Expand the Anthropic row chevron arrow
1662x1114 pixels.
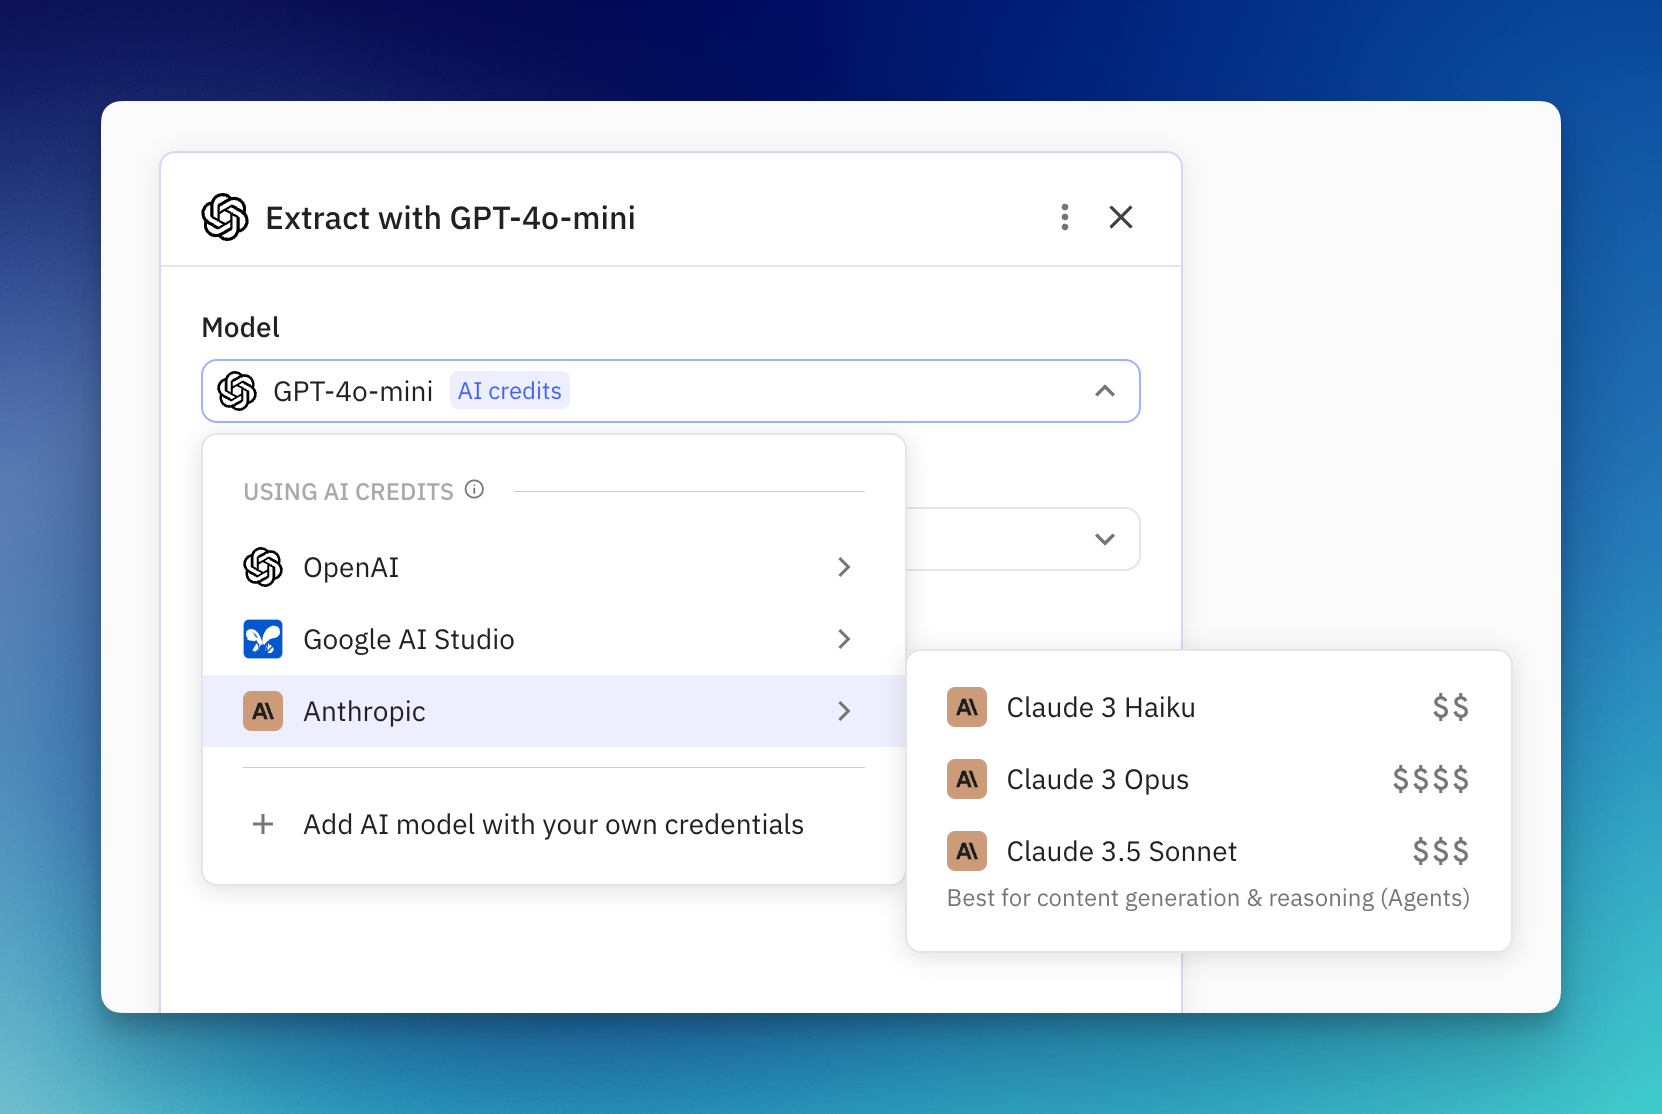click(844, 711)
